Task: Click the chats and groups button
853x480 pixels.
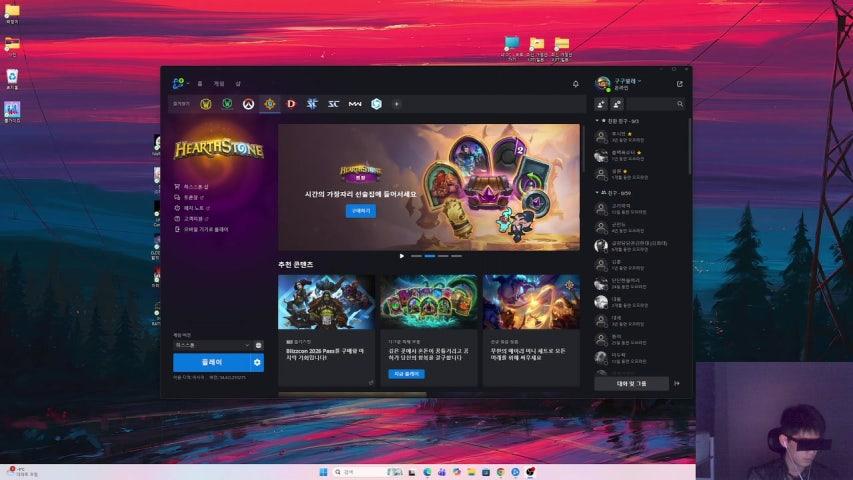Action: click(632, 384)
